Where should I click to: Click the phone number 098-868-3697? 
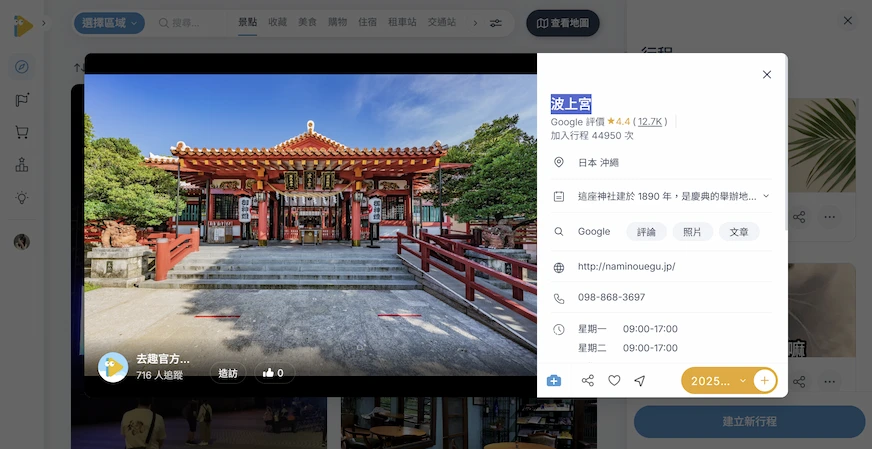coord(611,297)
